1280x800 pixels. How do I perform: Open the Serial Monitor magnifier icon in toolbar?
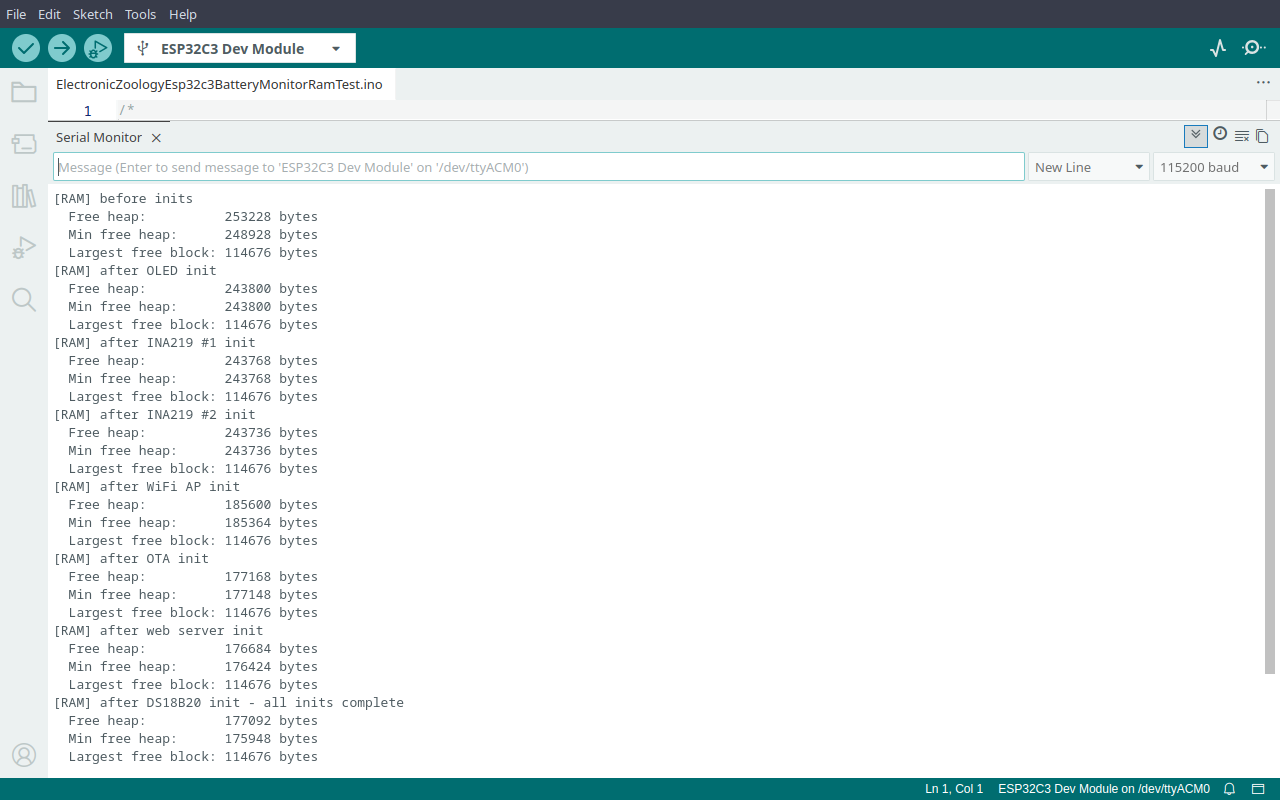coord(1254,48)
